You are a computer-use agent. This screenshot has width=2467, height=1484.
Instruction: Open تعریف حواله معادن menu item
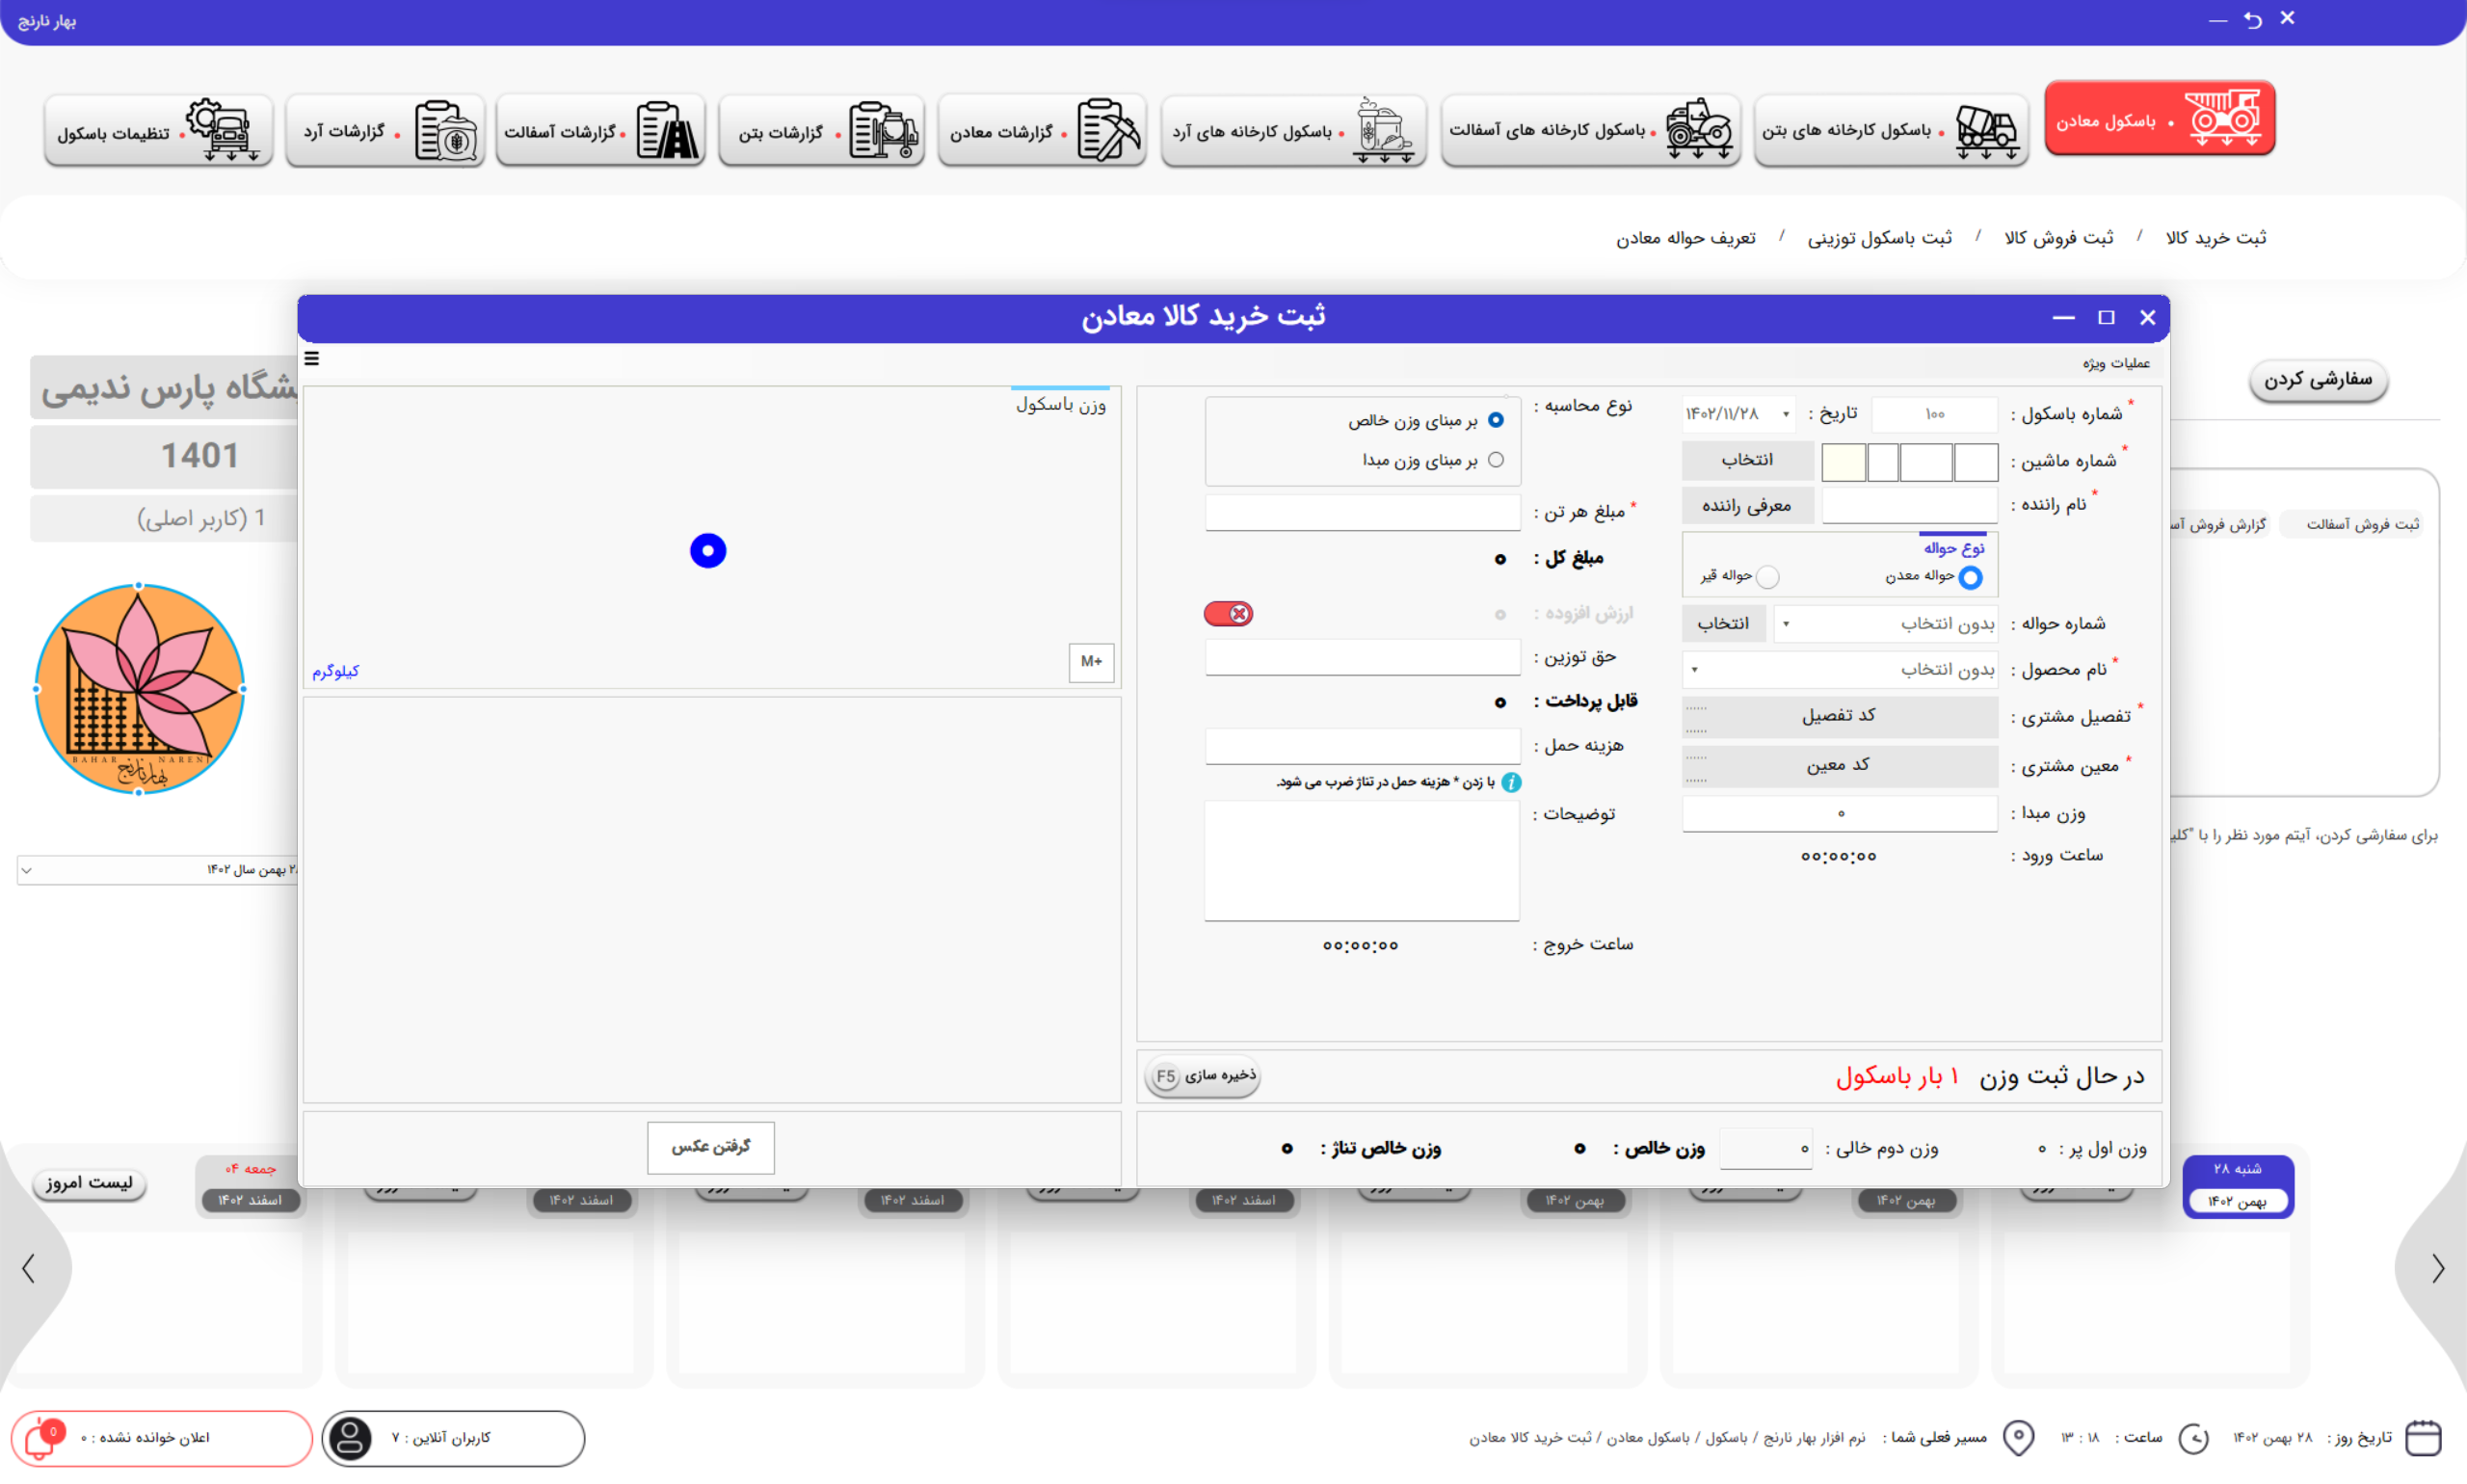click(1686, 238)
